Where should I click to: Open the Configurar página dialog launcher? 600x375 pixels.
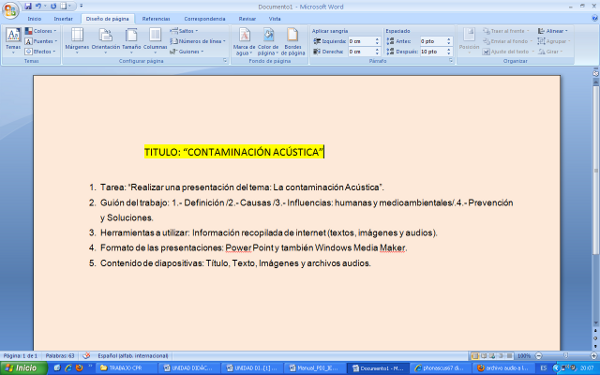pos(225,61)
